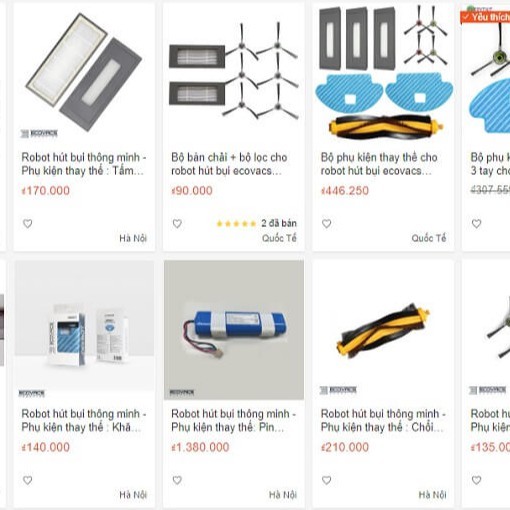Click heart on top-right Yêu thích product card
The width and height of the screenshot is (510, 510).
click(477, 224)
